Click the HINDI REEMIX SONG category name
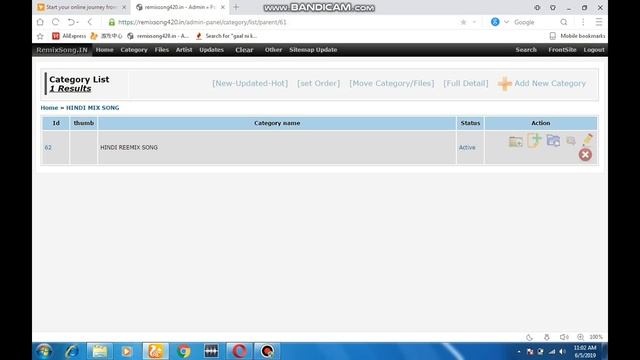640x360 pixels. [129, 147]
